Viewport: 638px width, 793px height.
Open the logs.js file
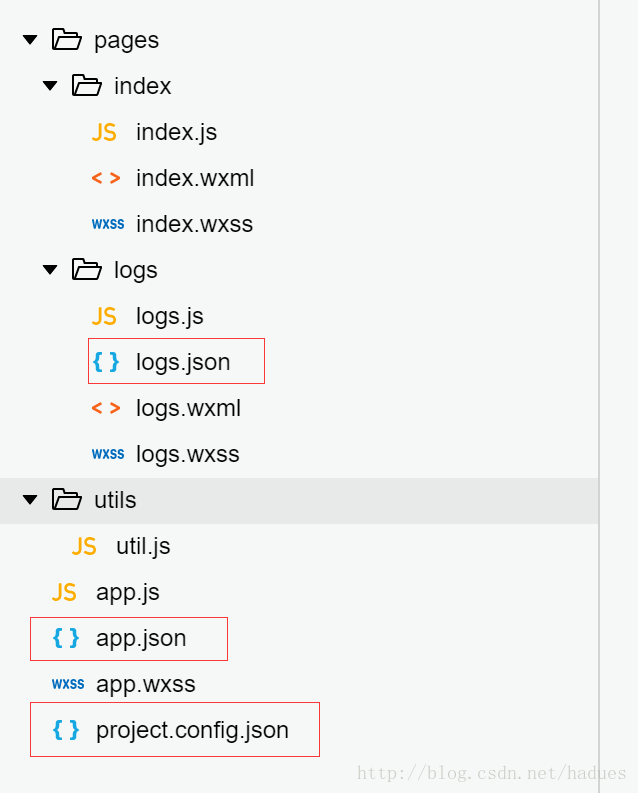click(x=169, y=316)
